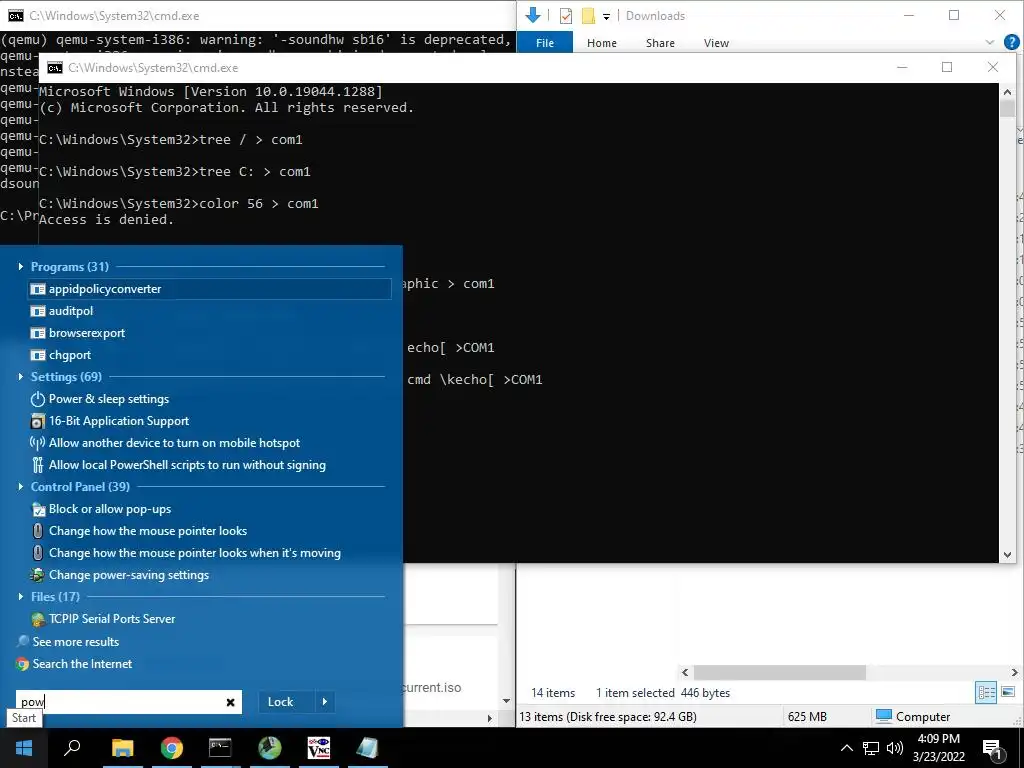Expand the Programs (31) results group
1024x768 pixels.
[x=21, y=266]
